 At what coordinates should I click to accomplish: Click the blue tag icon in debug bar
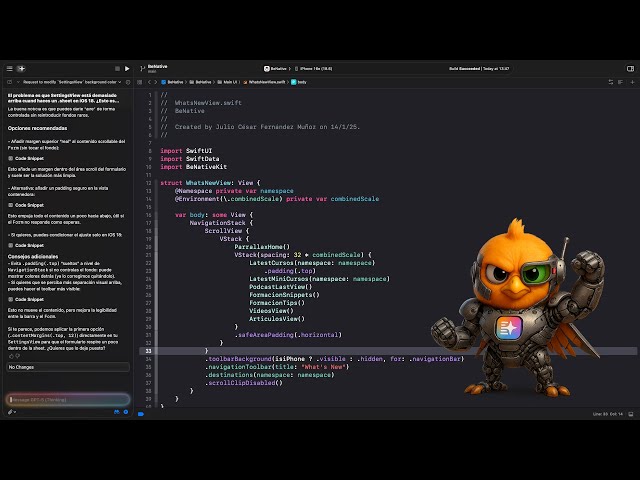(141, 414)
